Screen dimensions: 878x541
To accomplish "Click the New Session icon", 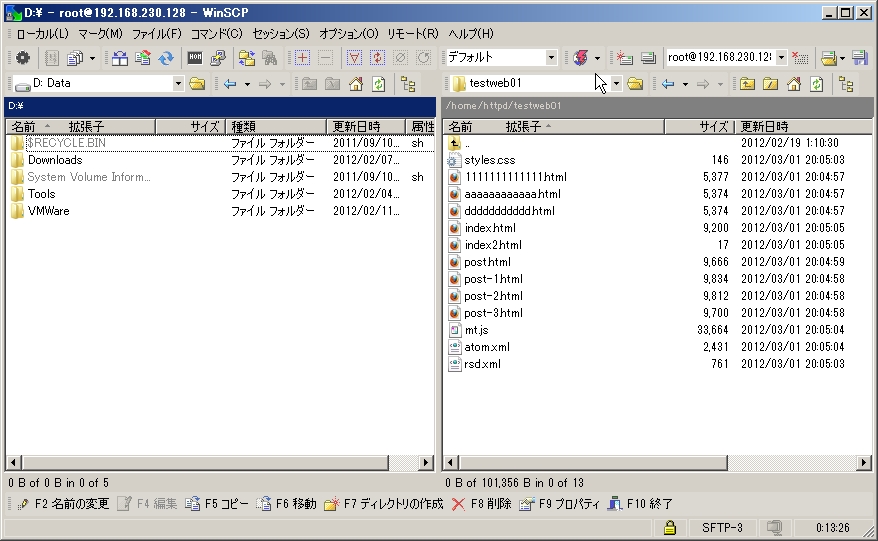I will [x=624, y=57].
